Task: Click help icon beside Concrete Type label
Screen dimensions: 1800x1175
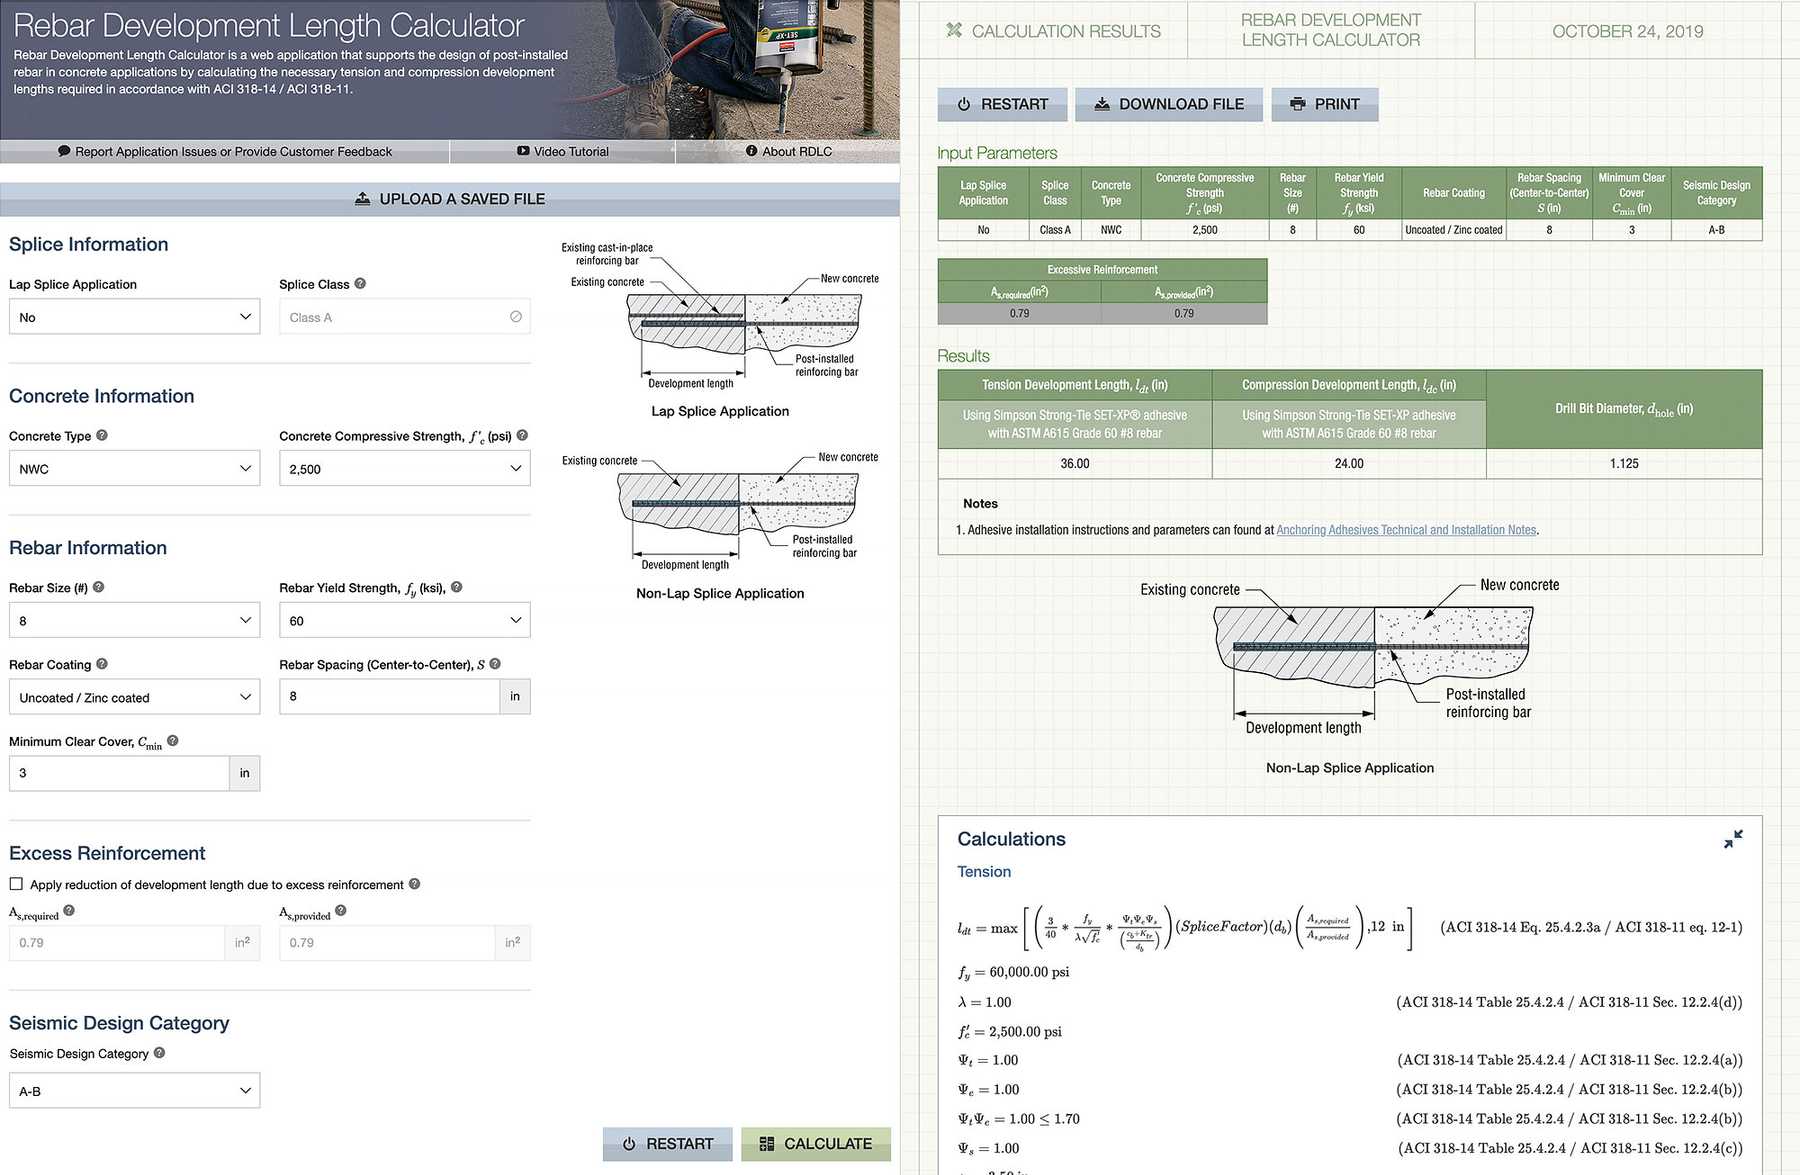Action: tap(102, 436)
